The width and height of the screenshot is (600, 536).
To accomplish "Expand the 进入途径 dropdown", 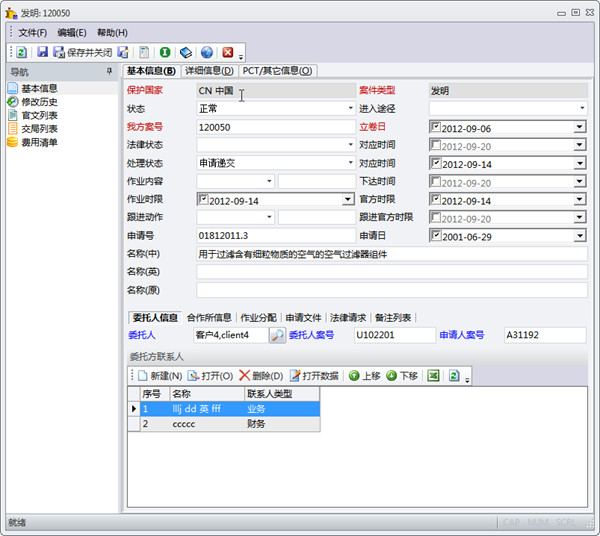I will pyautogui.click(x=582, y=108).
